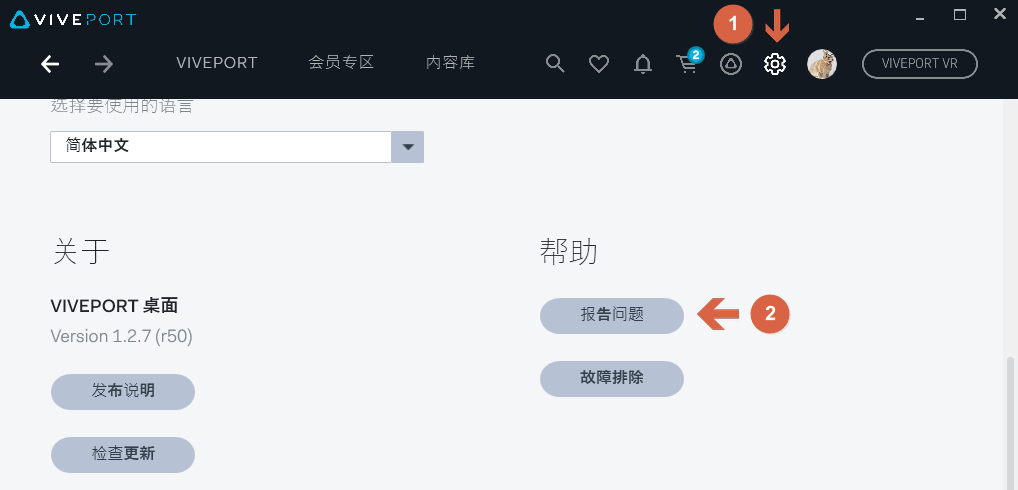This screenshot has width=1018, height=490.
Task: Expand the language dropdown arrow
Action: (x=408, y=147)
